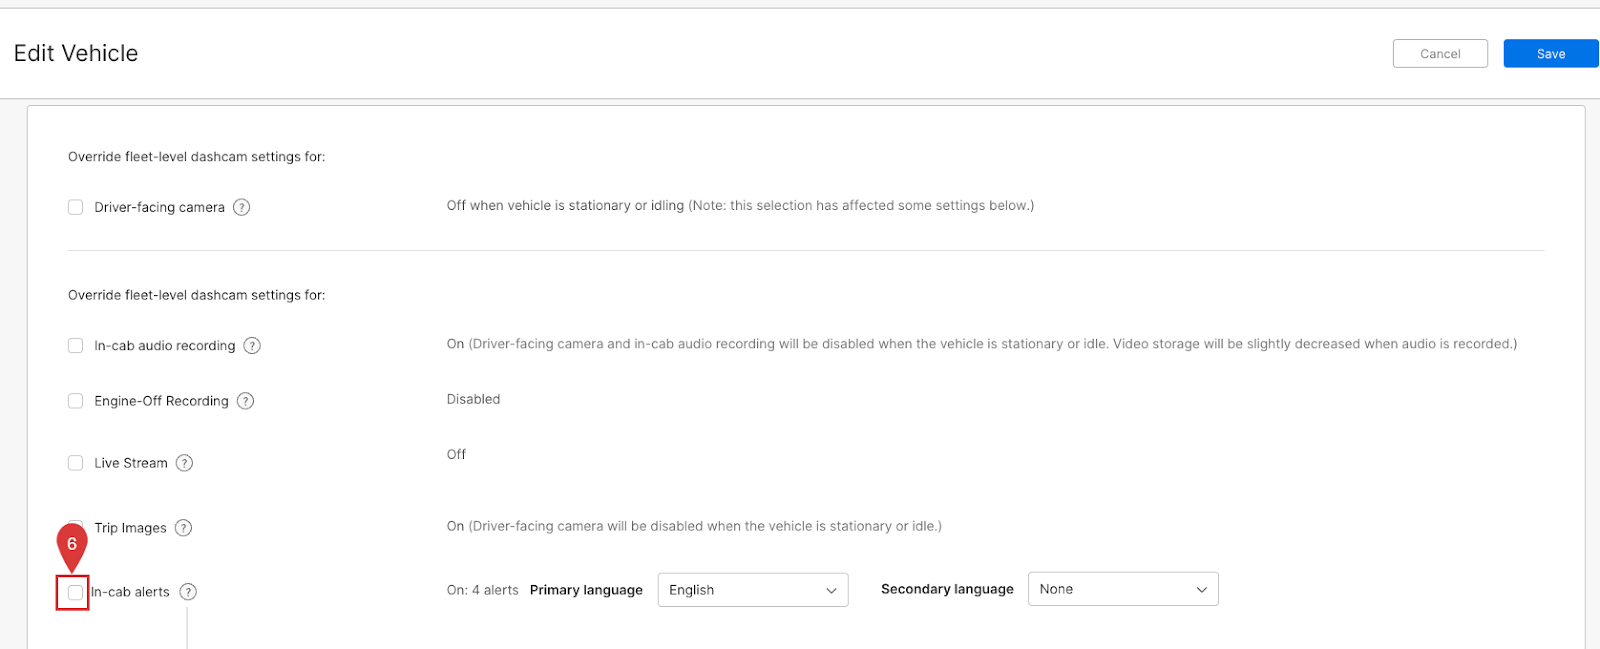Click the "On: 4 alerts" status text

[482, 590]
